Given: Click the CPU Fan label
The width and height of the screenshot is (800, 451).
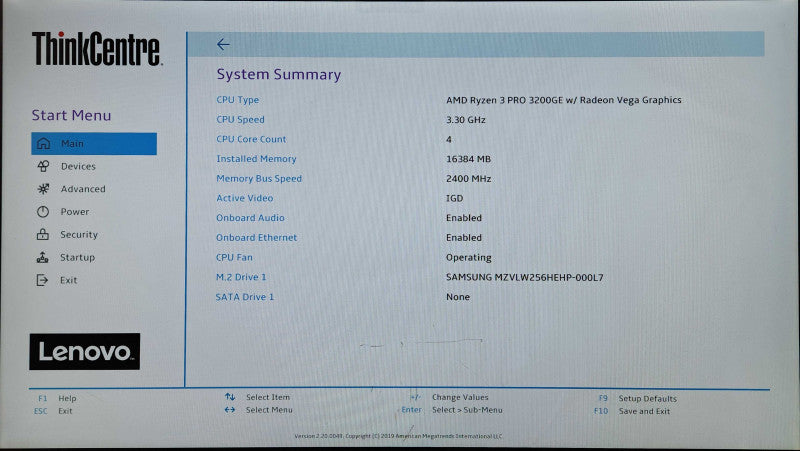Looking at the screenshot, I should 234,258.
